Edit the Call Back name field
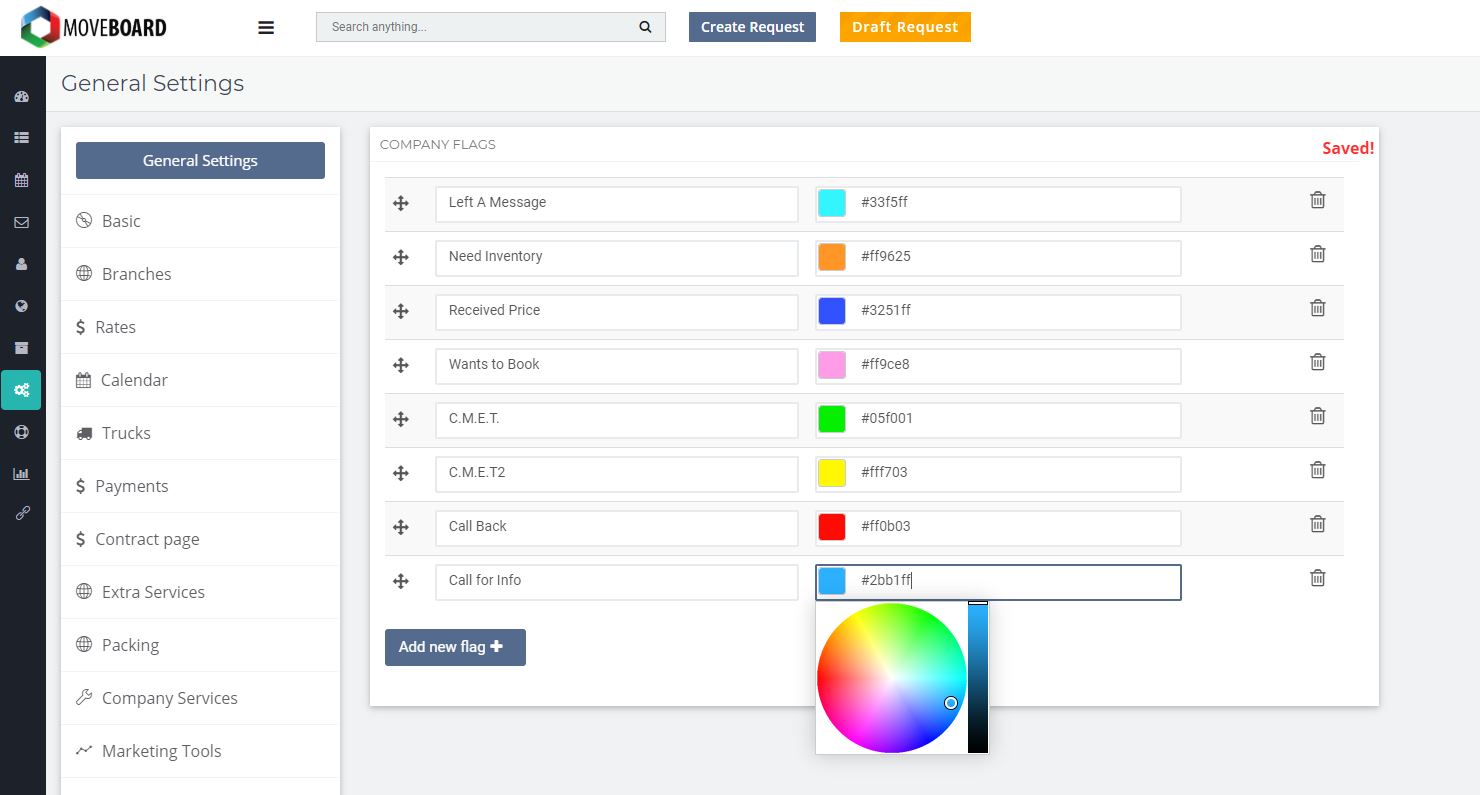The height and width of the screenshot is (795, 1480). click(617, 527)
